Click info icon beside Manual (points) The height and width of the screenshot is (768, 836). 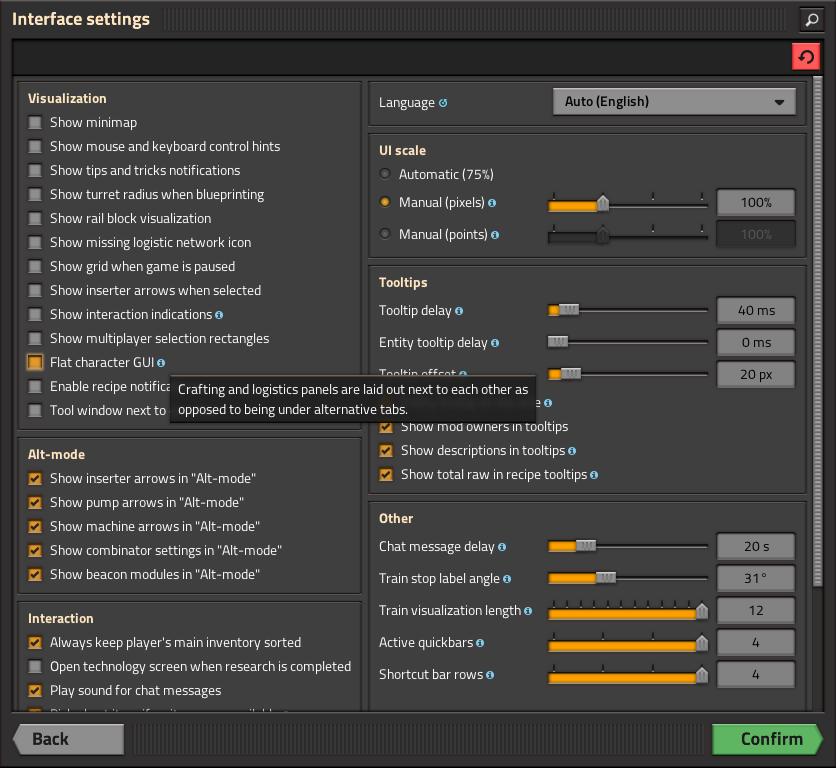[x=495, y=235]
